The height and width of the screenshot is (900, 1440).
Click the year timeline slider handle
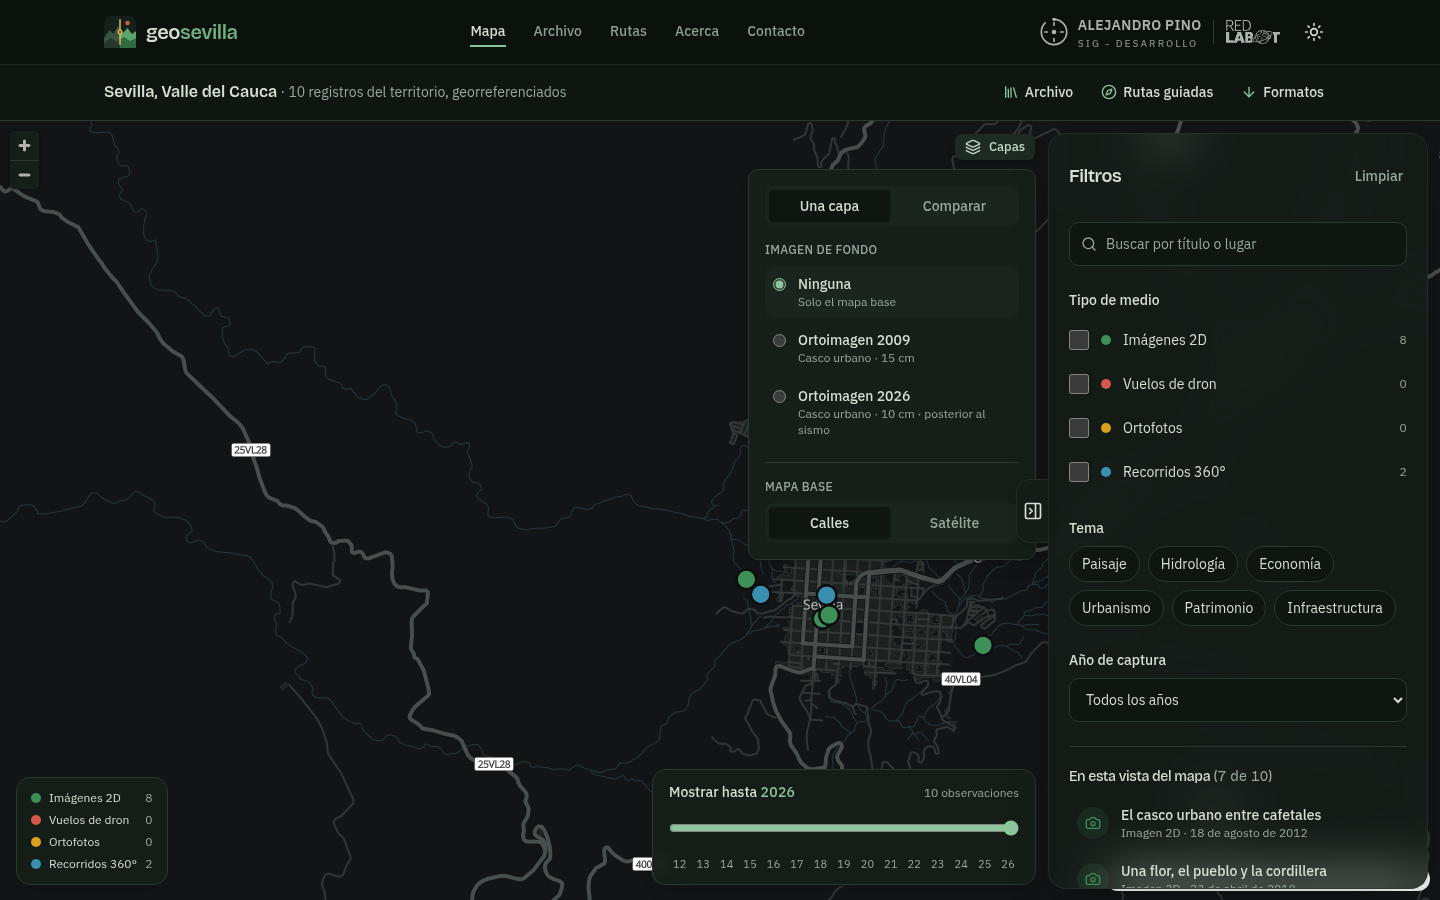click(x=1011, y=828)
